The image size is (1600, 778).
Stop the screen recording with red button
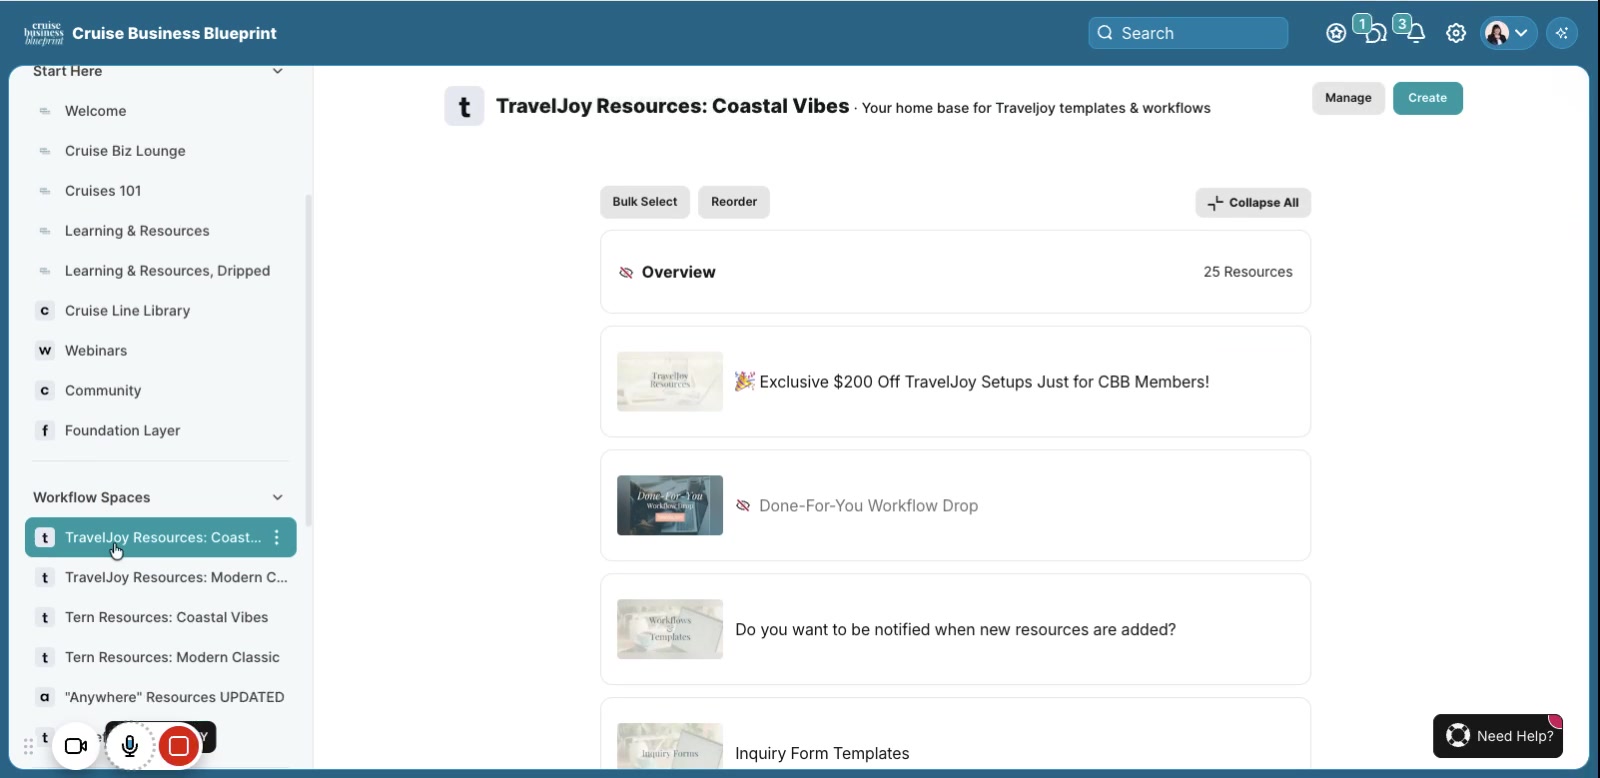[x=179, y=746]
